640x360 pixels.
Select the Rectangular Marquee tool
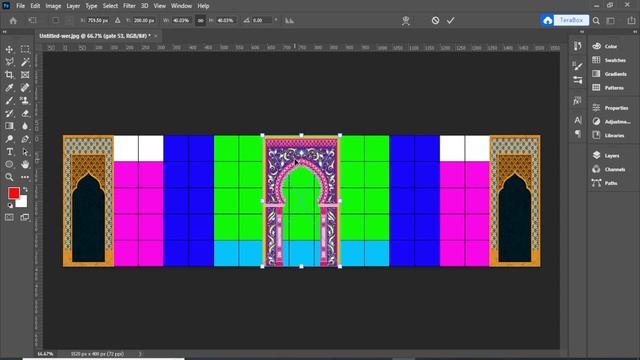point(25,49)
